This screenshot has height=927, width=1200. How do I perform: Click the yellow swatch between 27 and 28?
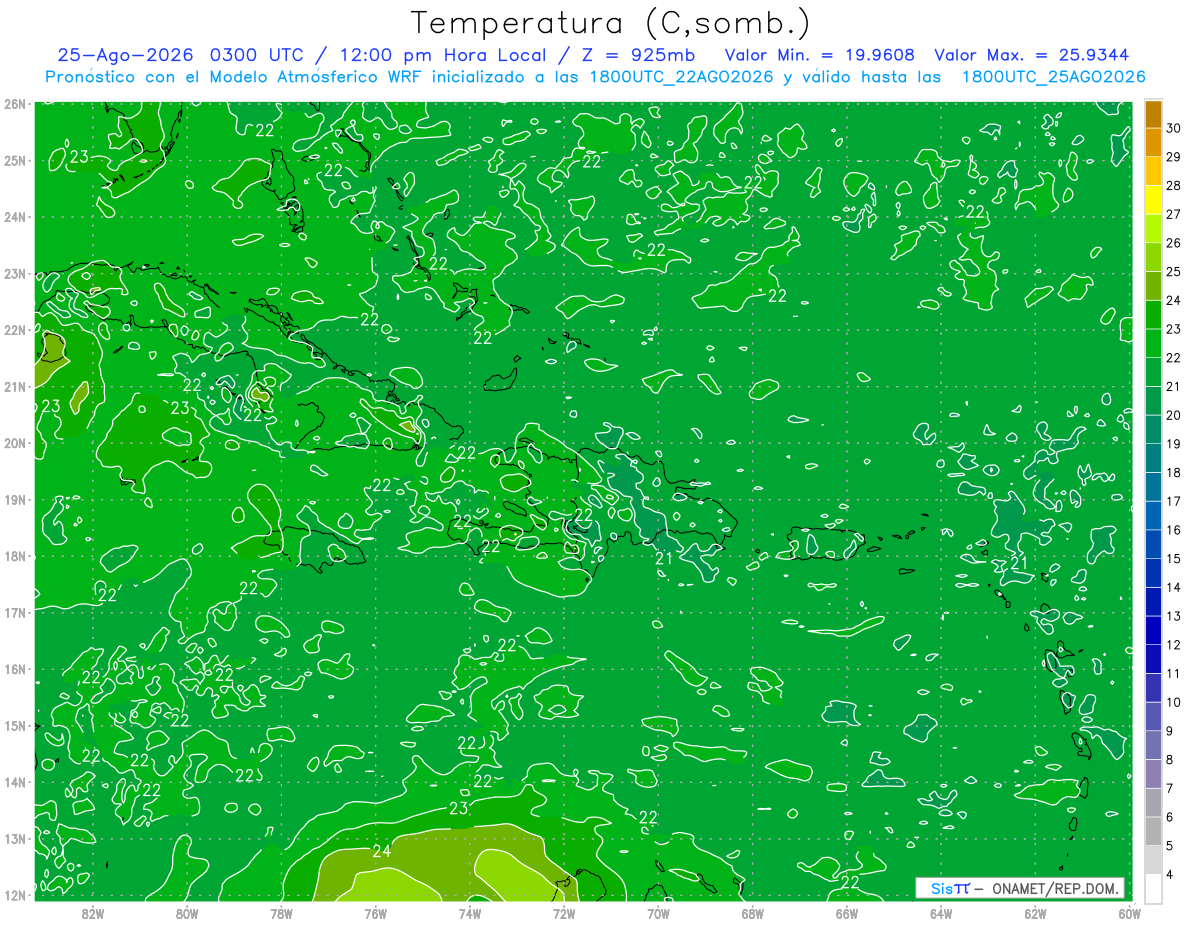tap(1153, 200)
